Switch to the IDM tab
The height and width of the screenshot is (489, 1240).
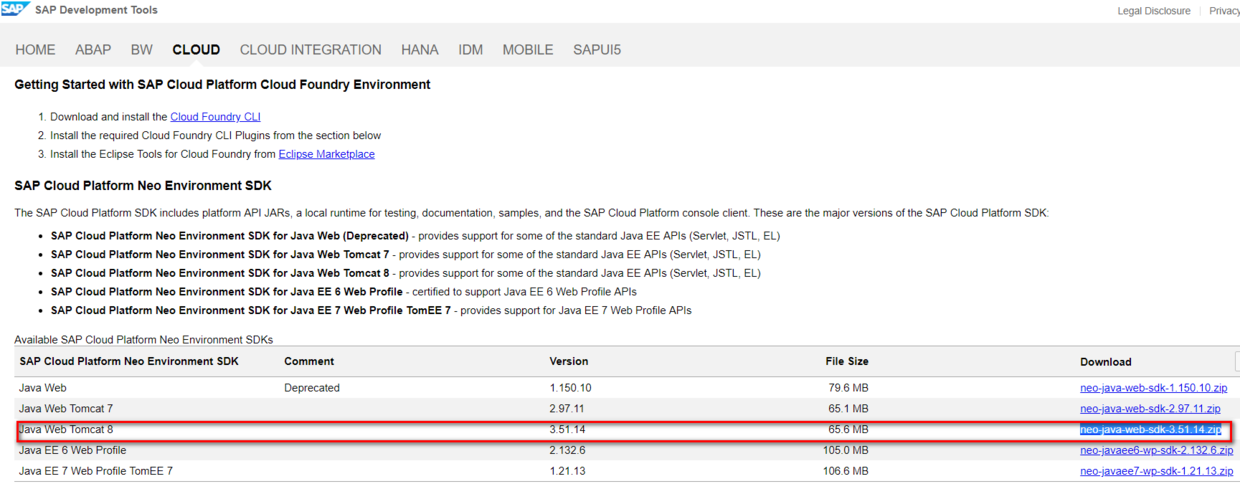tap(471, 50)
